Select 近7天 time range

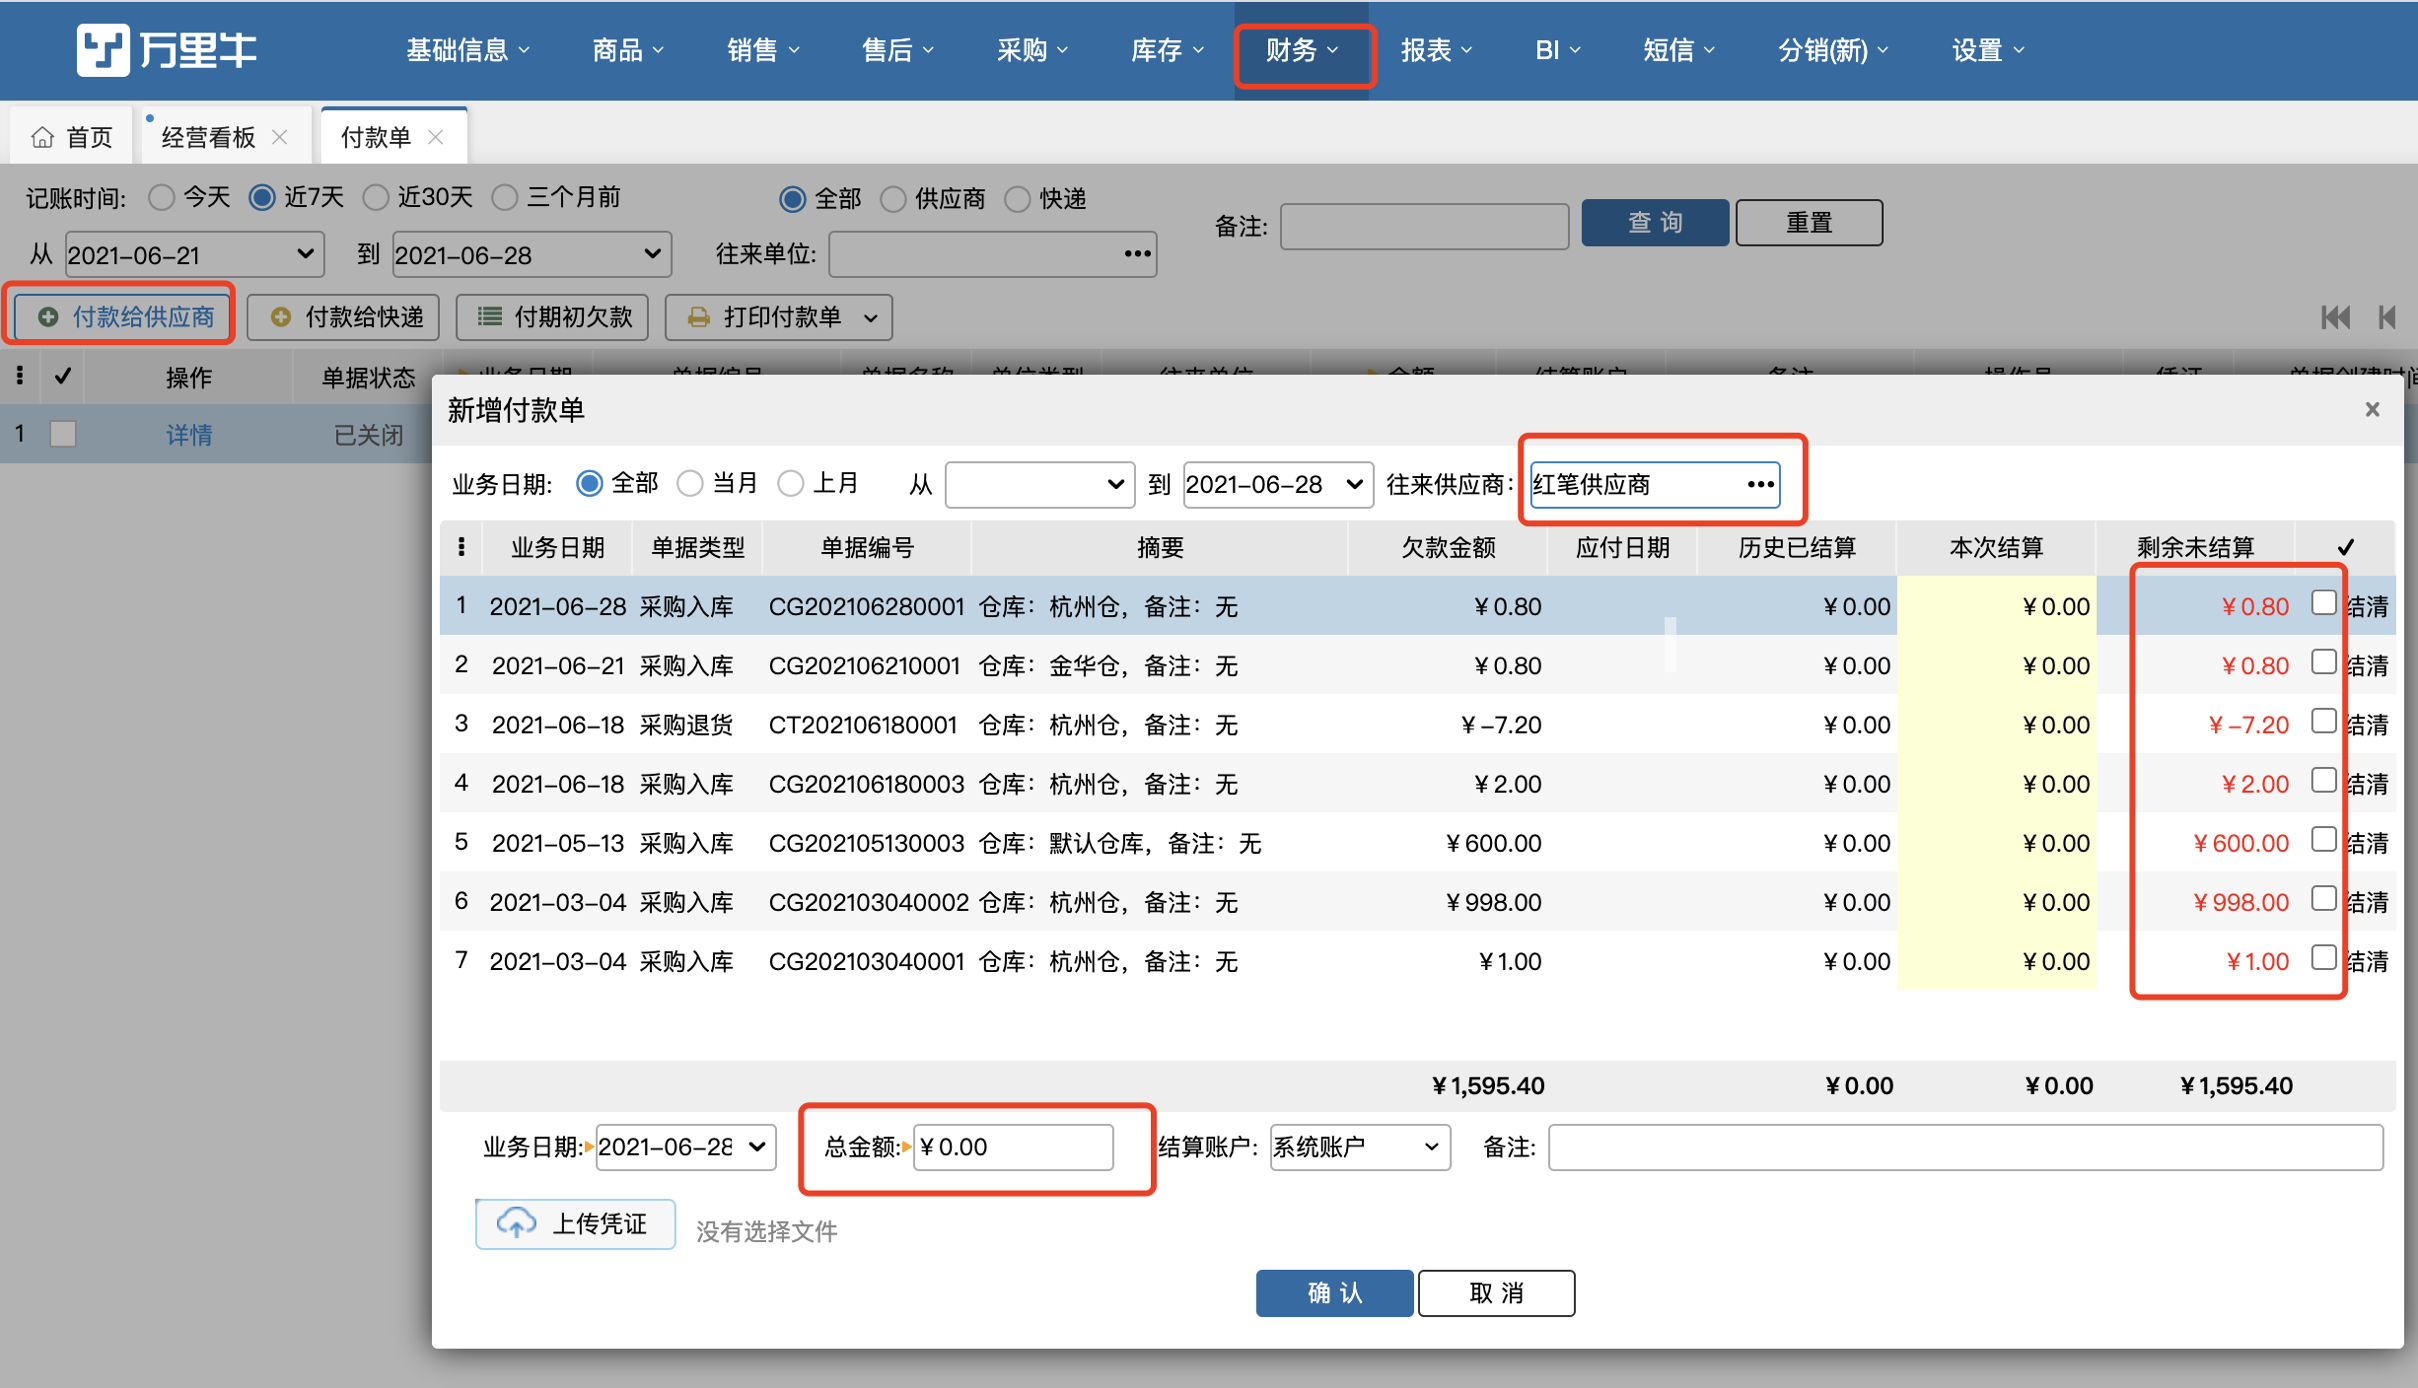(x=262, y=197)
